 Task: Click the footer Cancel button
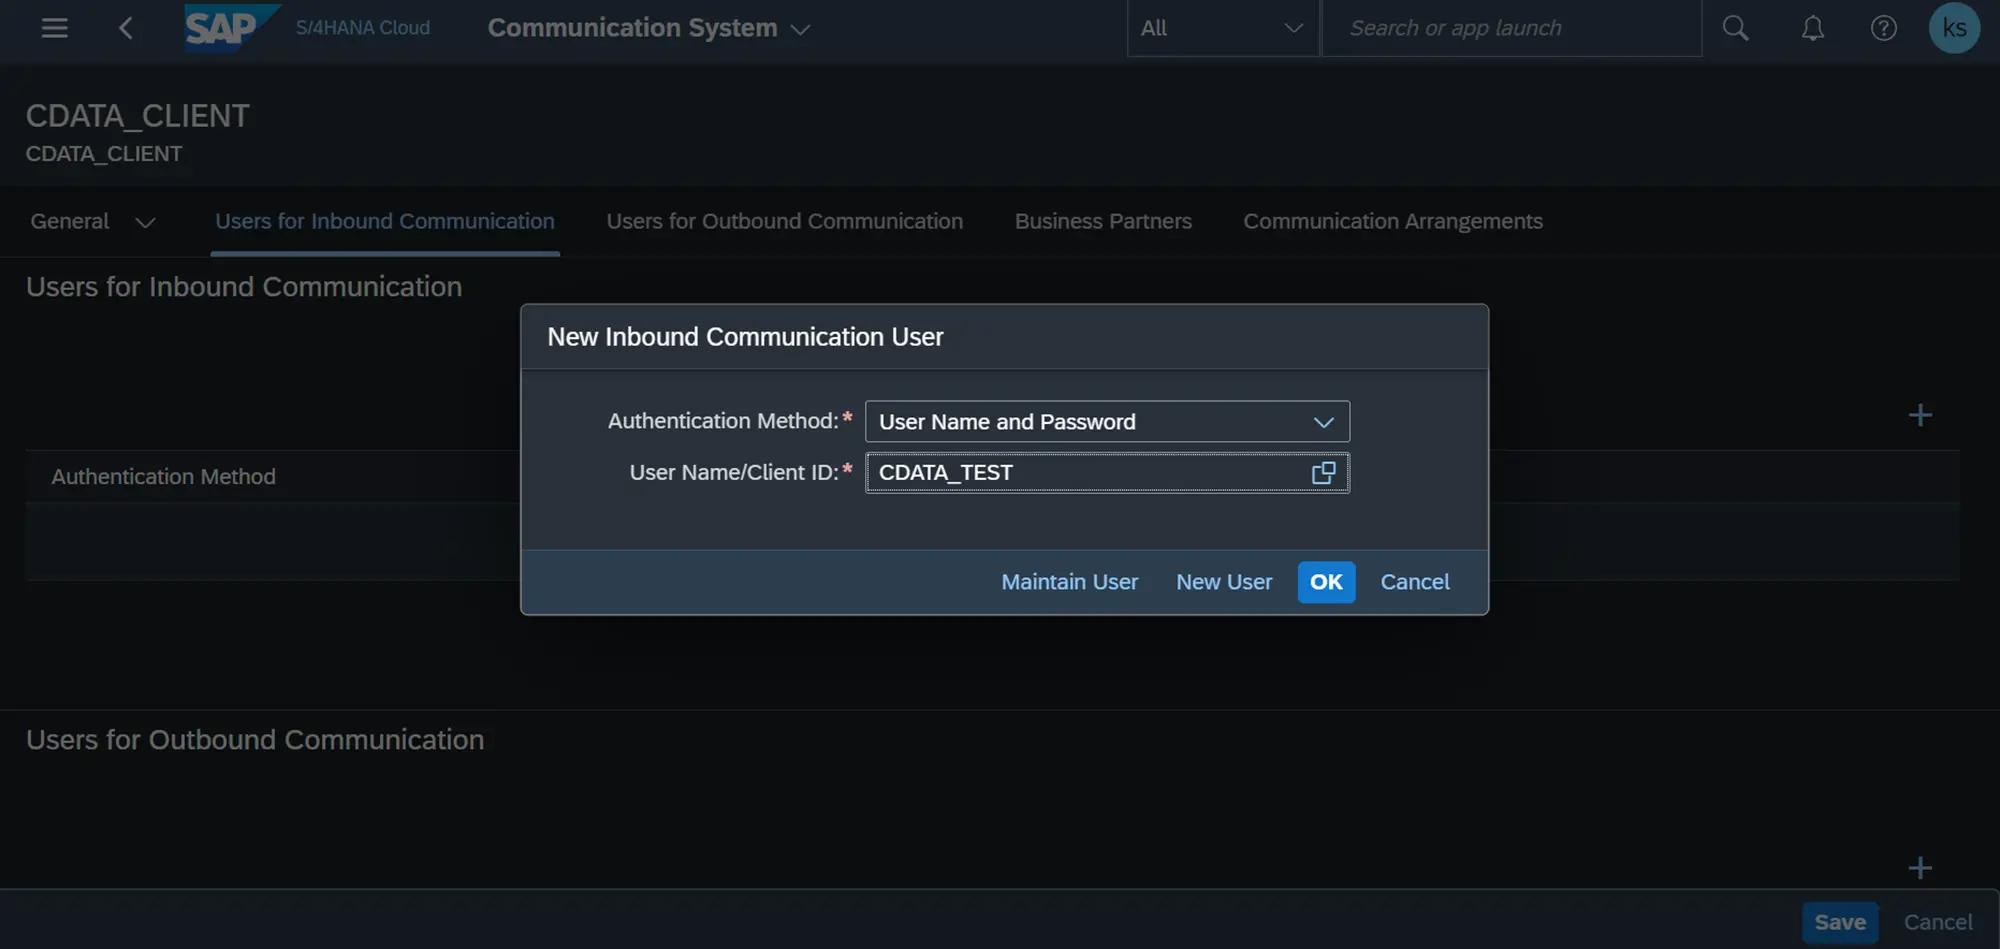point(1938,922)
